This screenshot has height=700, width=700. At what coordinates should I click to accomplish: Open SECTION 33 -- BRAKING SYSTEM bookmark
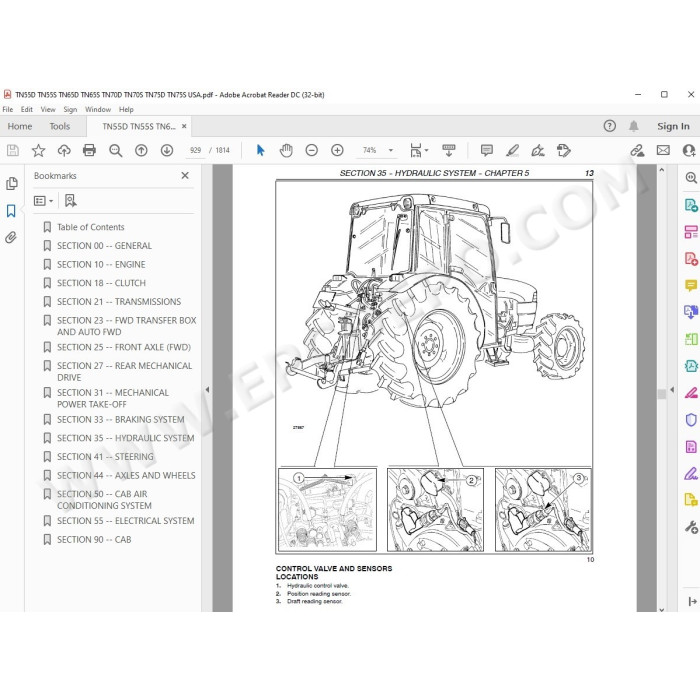[x=121, y=420]
